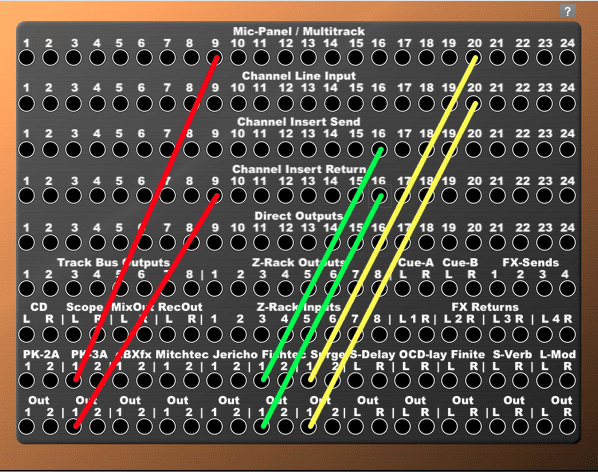Select CD left jack
This screenshot has height=472, width=598.
tap(27, 334)
